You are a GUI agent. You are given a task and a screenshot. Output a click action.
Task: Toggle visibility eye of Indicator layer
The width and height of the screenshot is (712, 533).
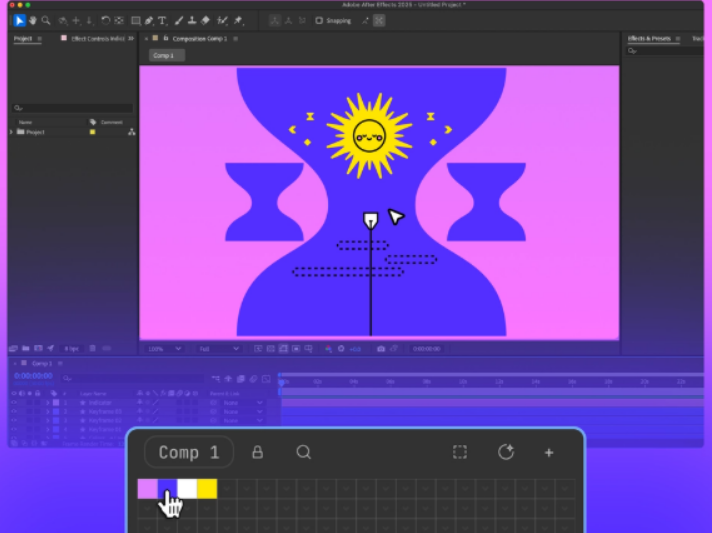[x=14, y=403]
